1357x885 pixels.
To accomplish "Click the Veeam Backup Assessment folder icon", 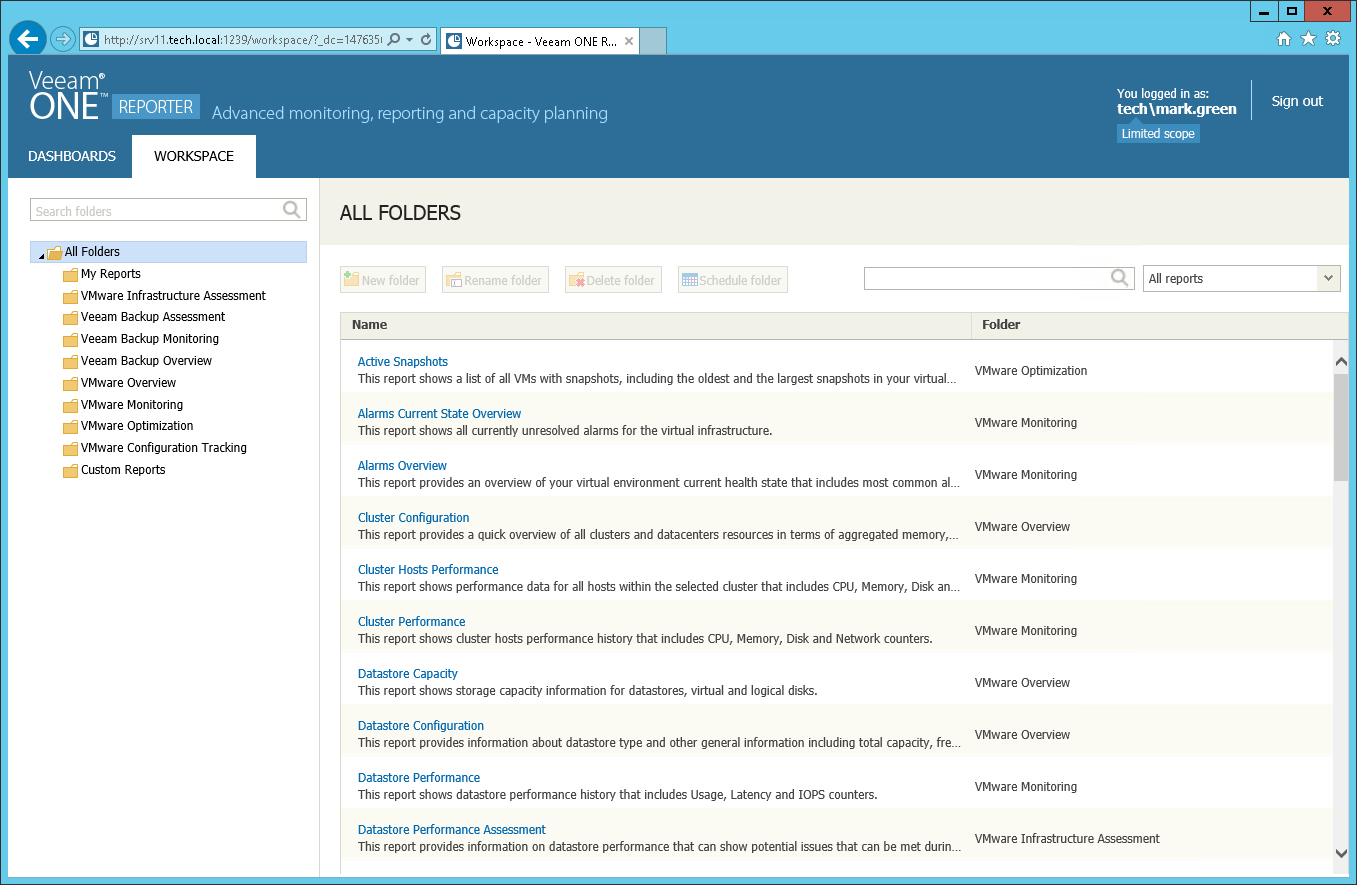I will pyautogui.click(x=70, y=318).
